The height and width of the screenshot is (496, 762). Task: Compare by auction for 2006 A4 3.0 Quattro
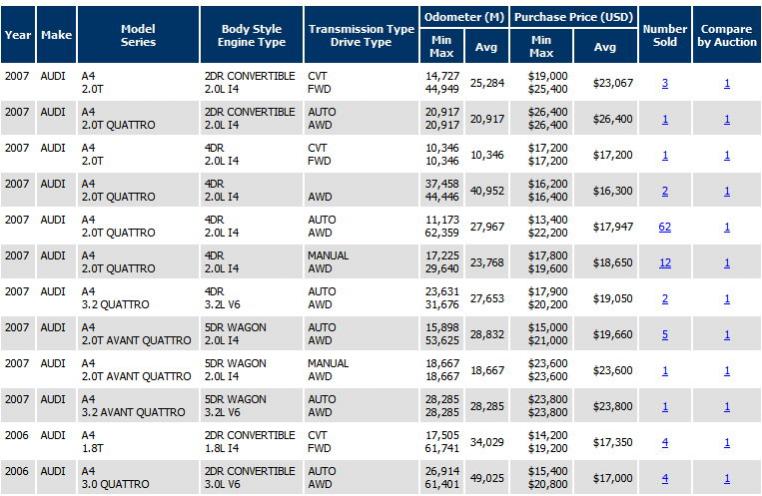727,479
